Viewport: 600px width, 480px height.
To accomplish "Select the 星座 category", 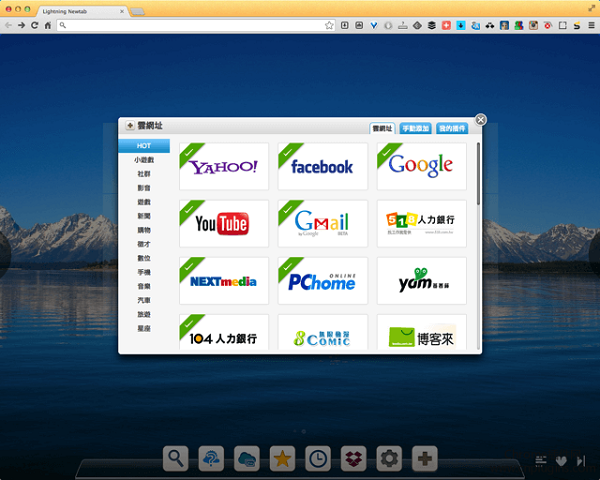I will (144, 328).
